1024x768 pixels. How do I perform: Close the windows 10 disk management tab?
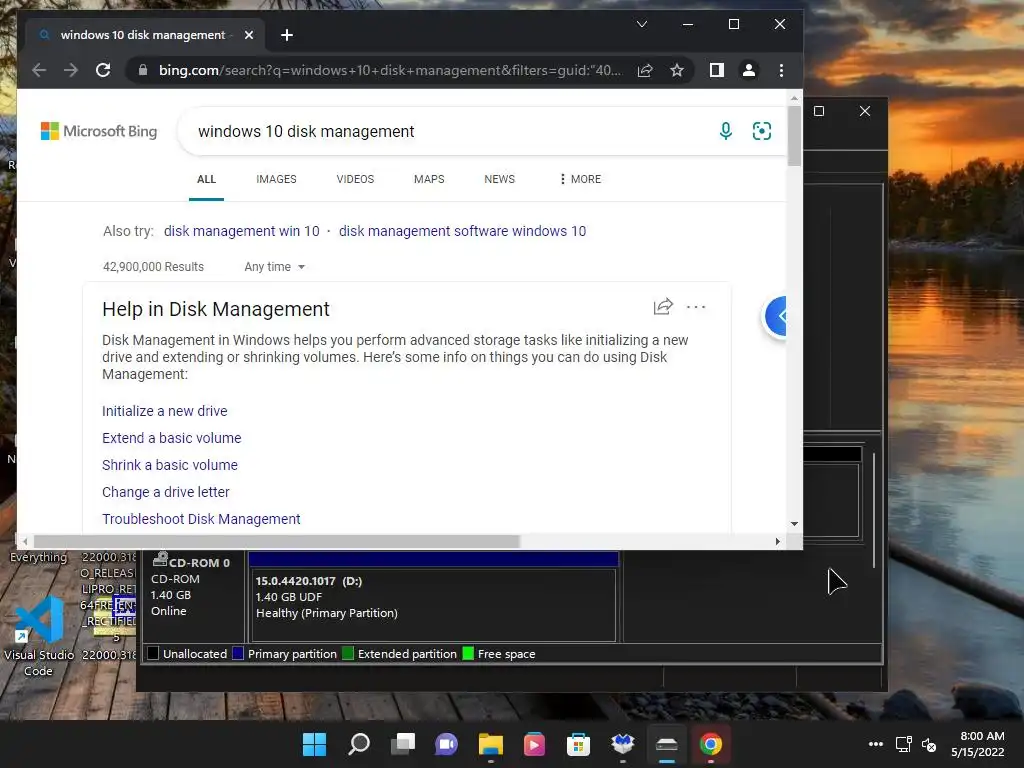click(249, 35)
